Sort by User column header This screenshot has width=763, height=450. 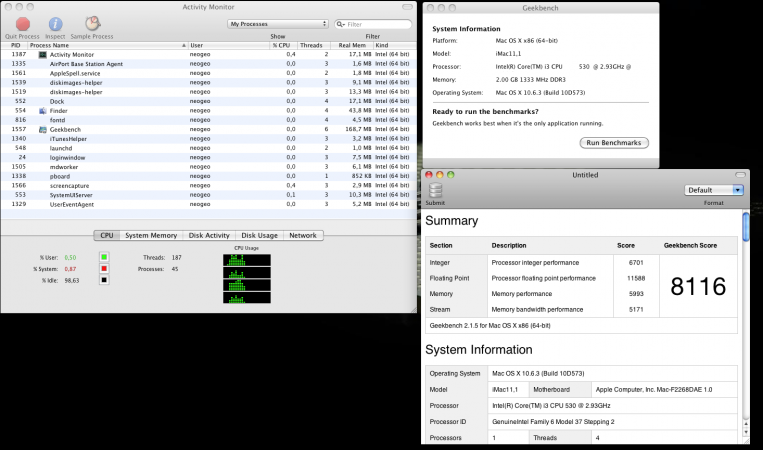(229, 45)
